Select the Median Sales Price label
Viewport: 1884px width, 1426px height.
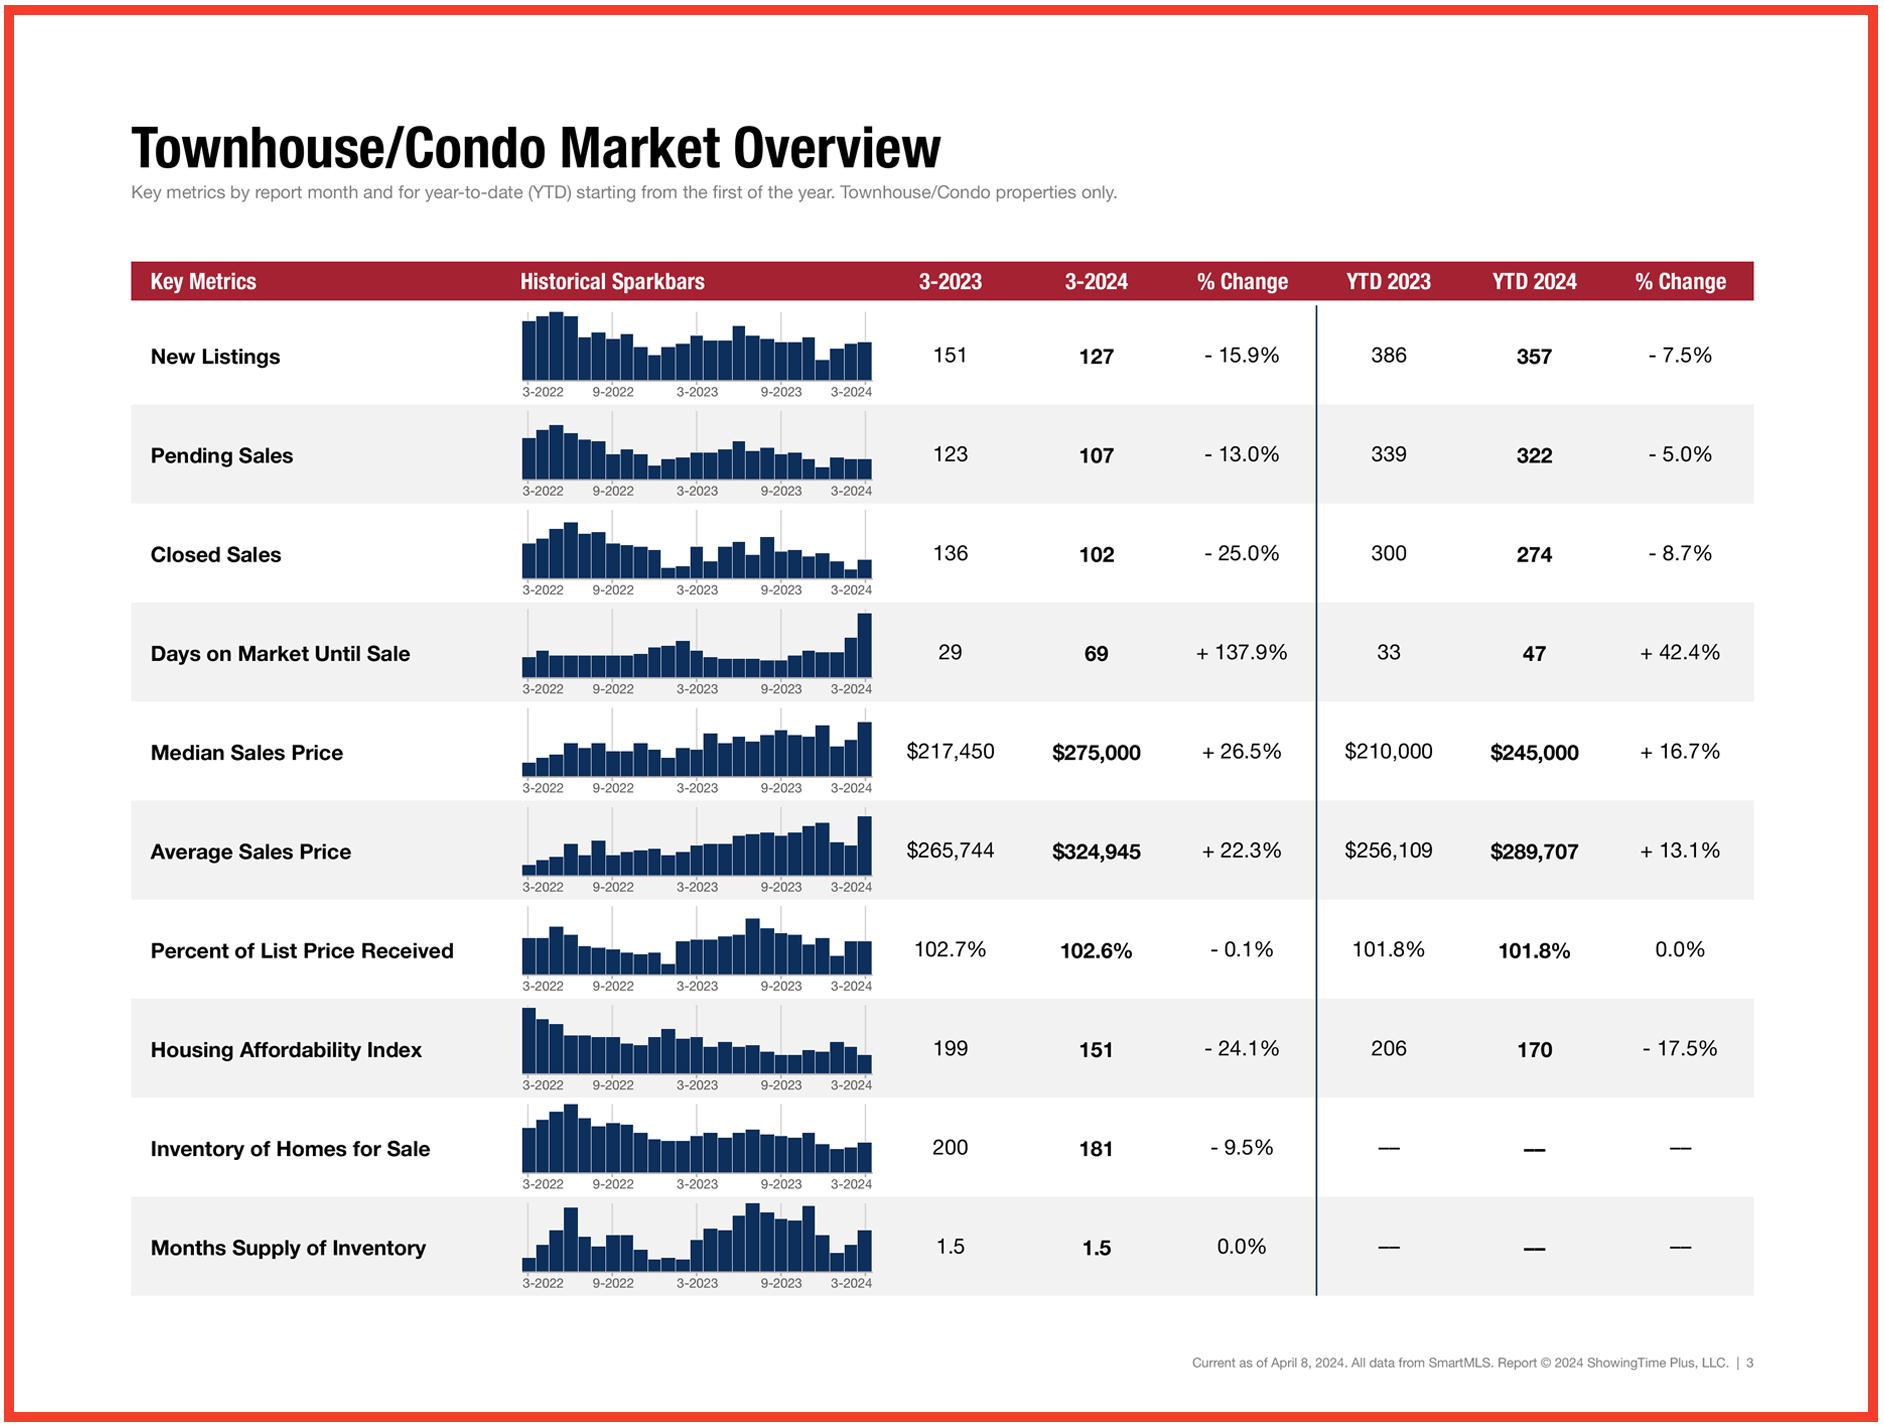click(247, 752)
